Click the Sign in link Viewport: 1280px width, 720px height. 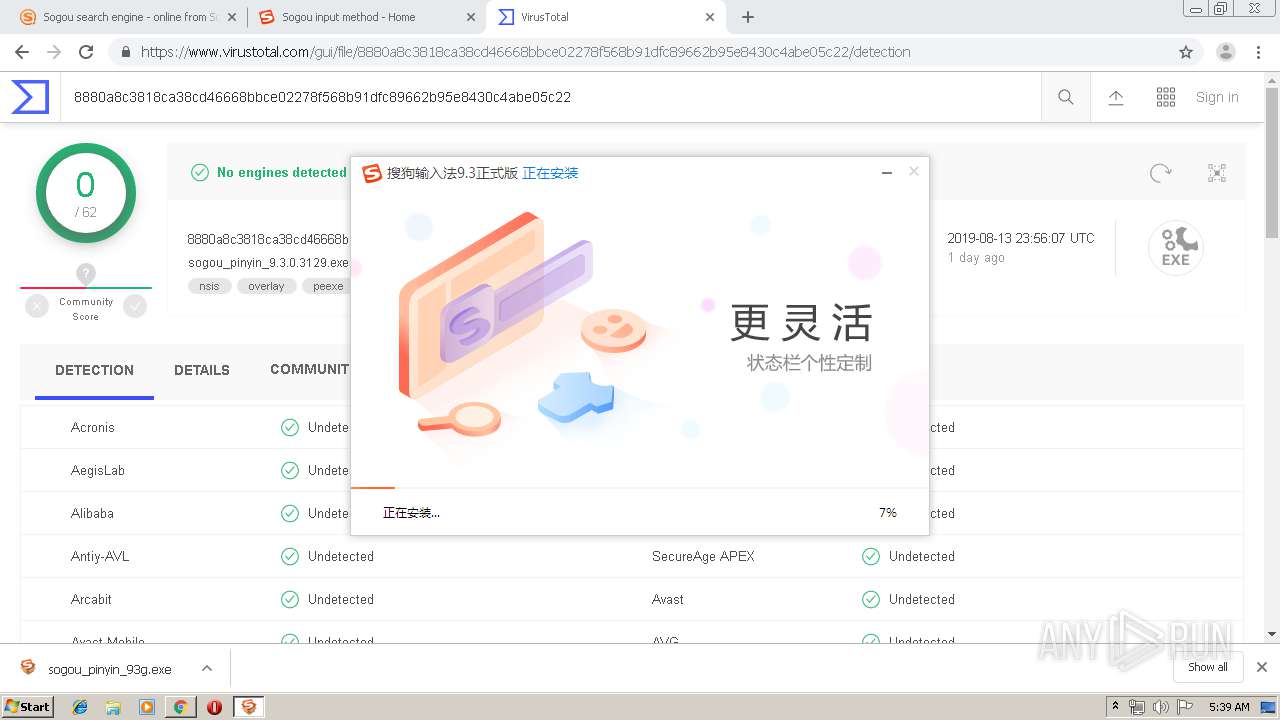[x=1217, y=97]
